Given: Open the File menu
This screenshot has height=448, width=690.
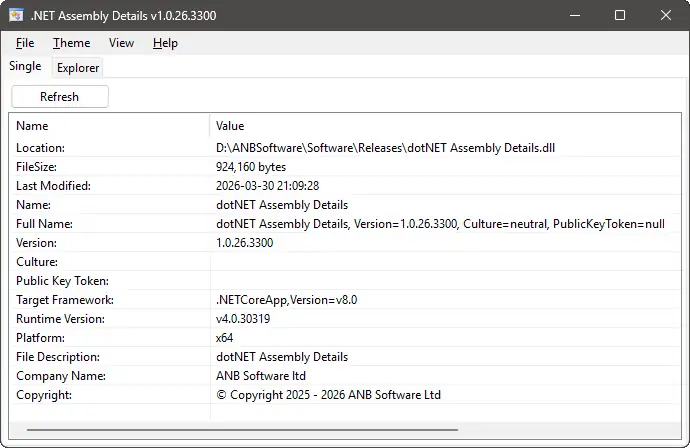Looking at the screenshot, I should [25, 43].
